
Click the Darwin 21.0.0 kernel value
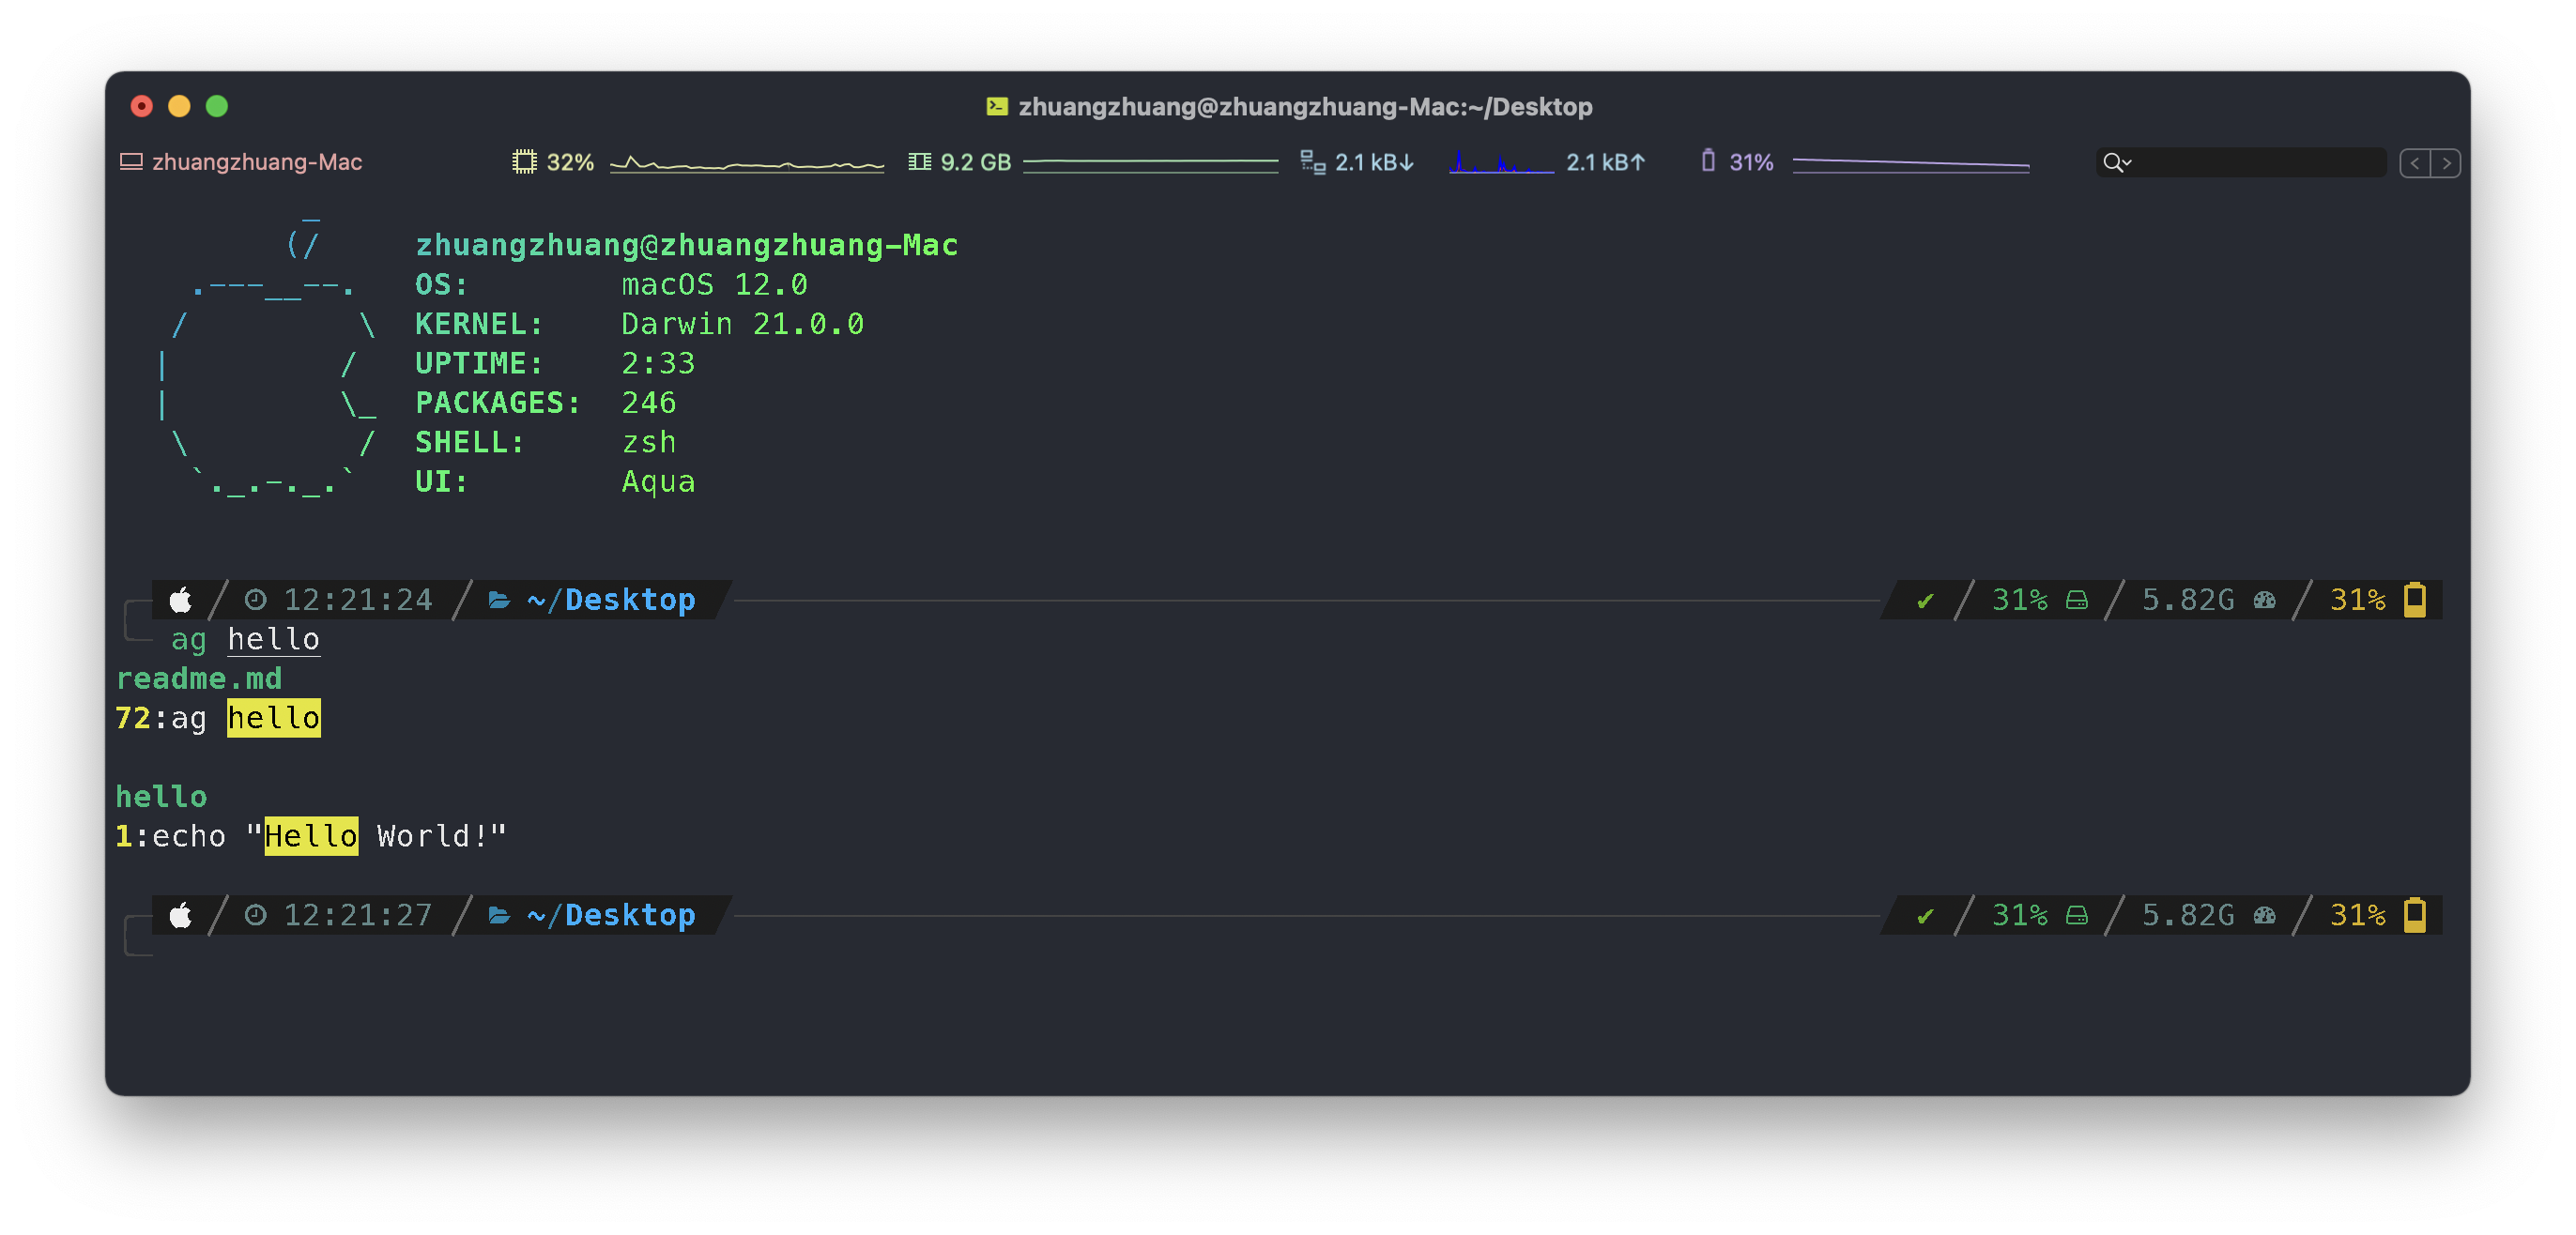pos(742,324)
